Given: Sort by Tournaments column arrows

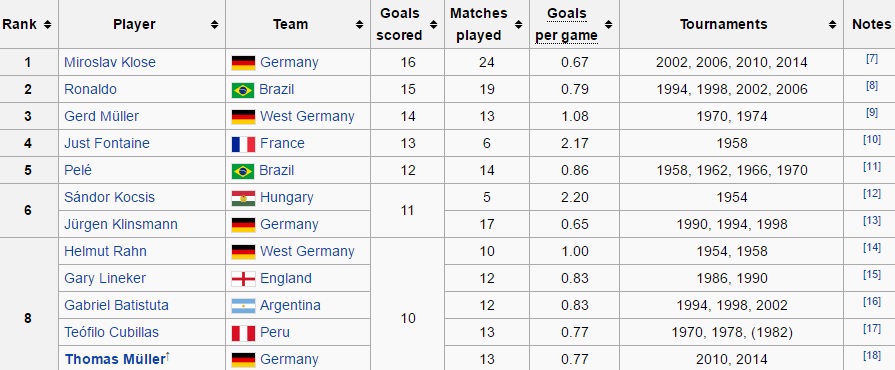Looking at the screenshot, I should (x=833, y=25).
